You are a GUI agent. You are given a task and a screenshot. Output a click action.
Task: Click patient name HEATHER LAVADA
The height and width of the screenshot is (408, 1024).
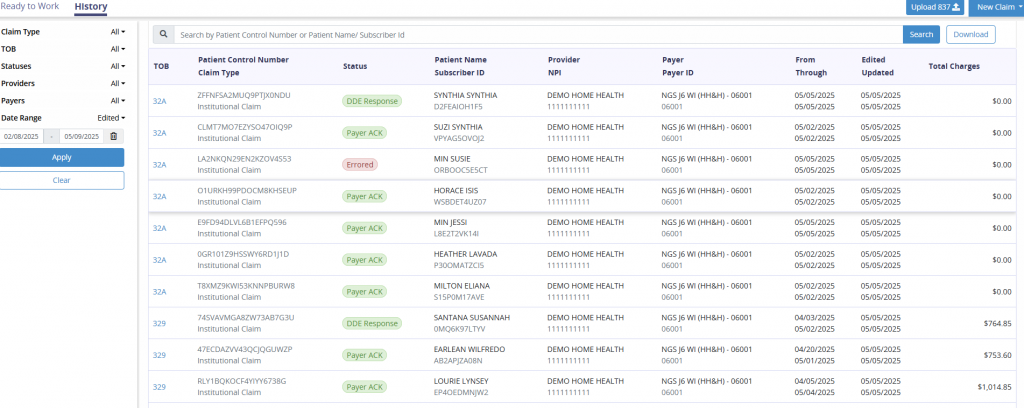point(465,254)
